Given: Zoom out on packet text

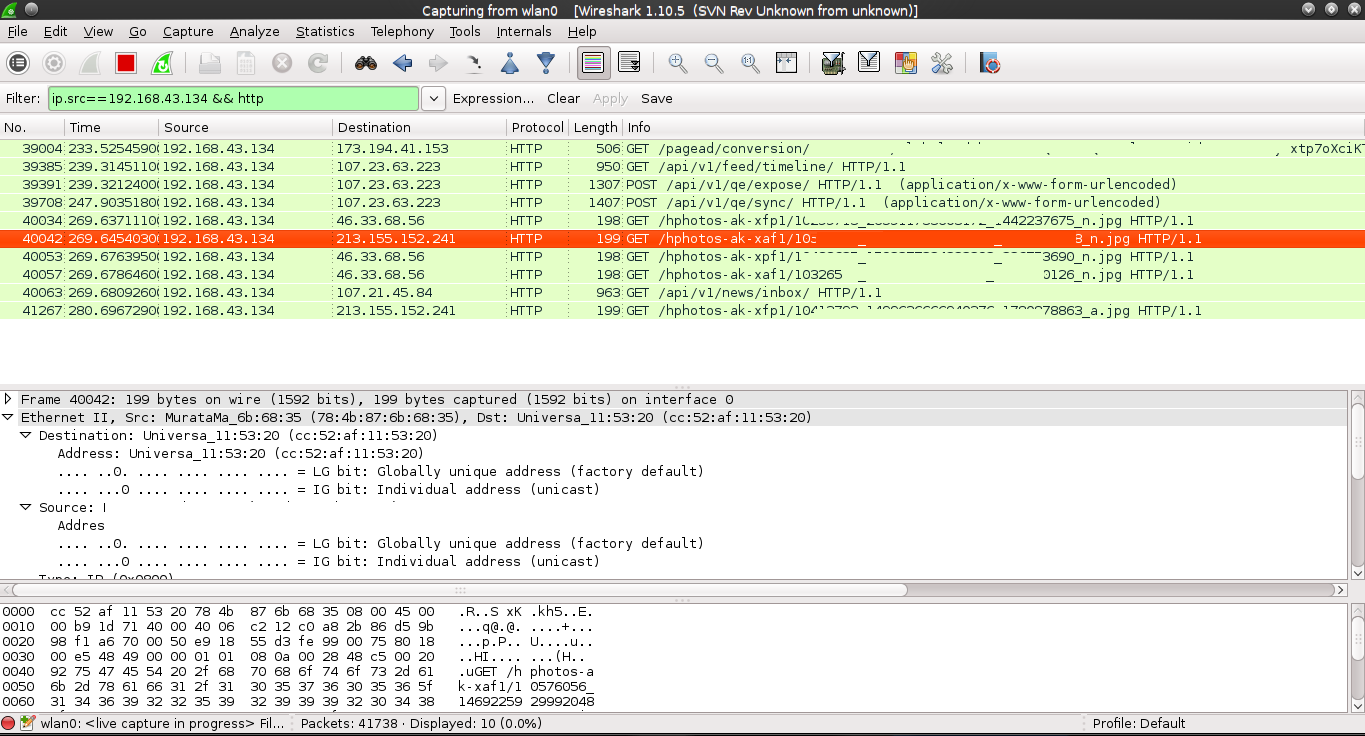Looking at the screenshot, I should pos(714,64).
